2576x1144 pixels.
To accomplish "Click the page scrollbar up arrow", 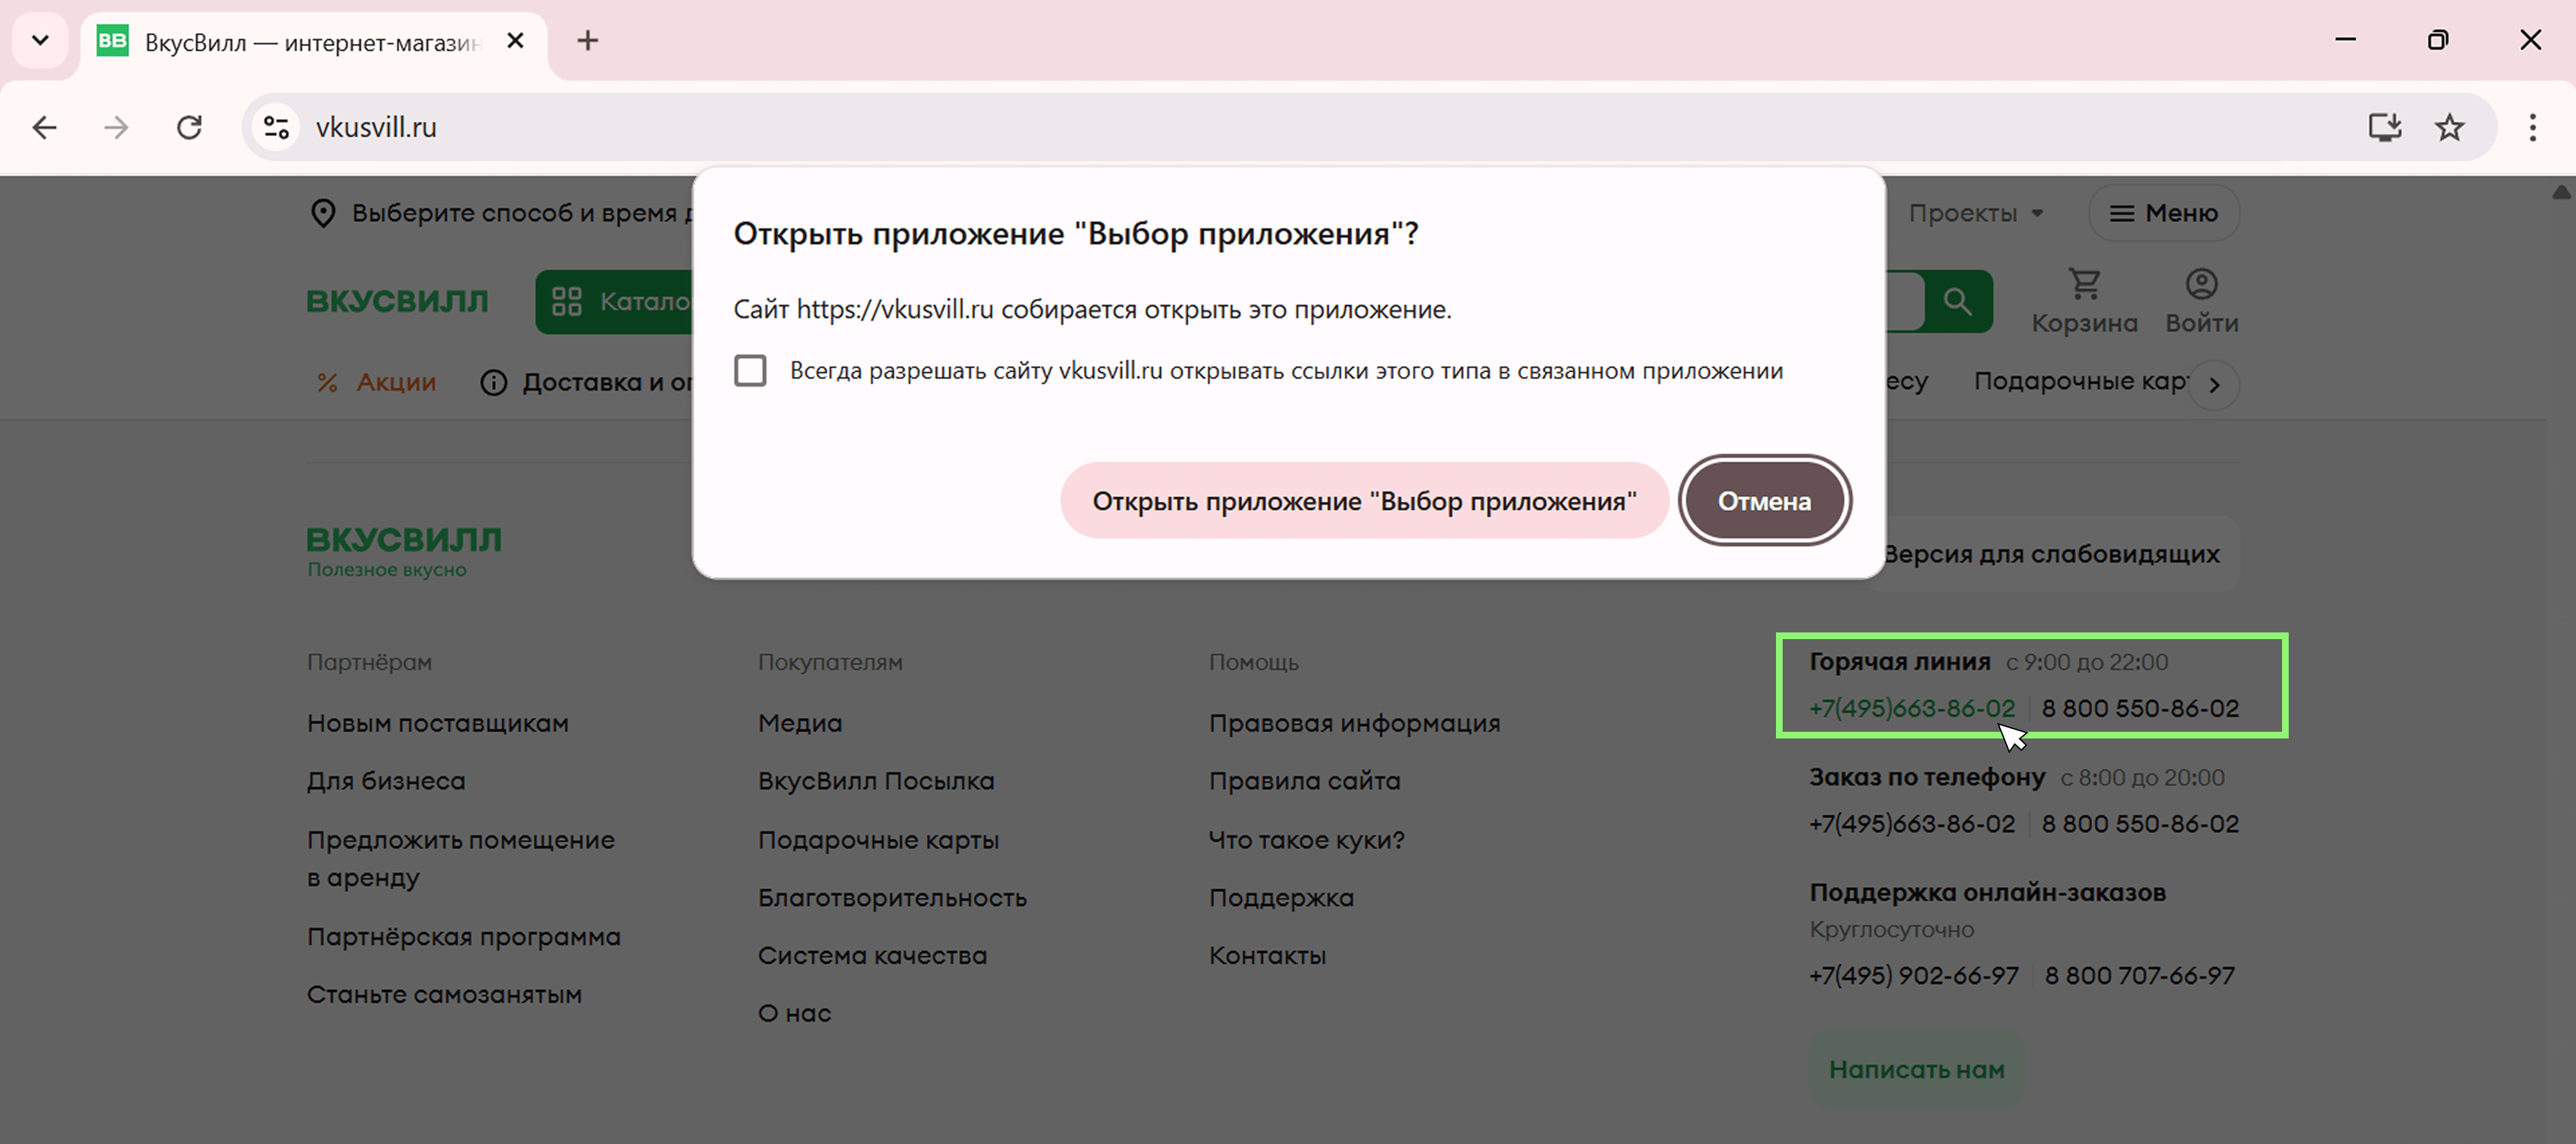I will [x=2561, y=192].
